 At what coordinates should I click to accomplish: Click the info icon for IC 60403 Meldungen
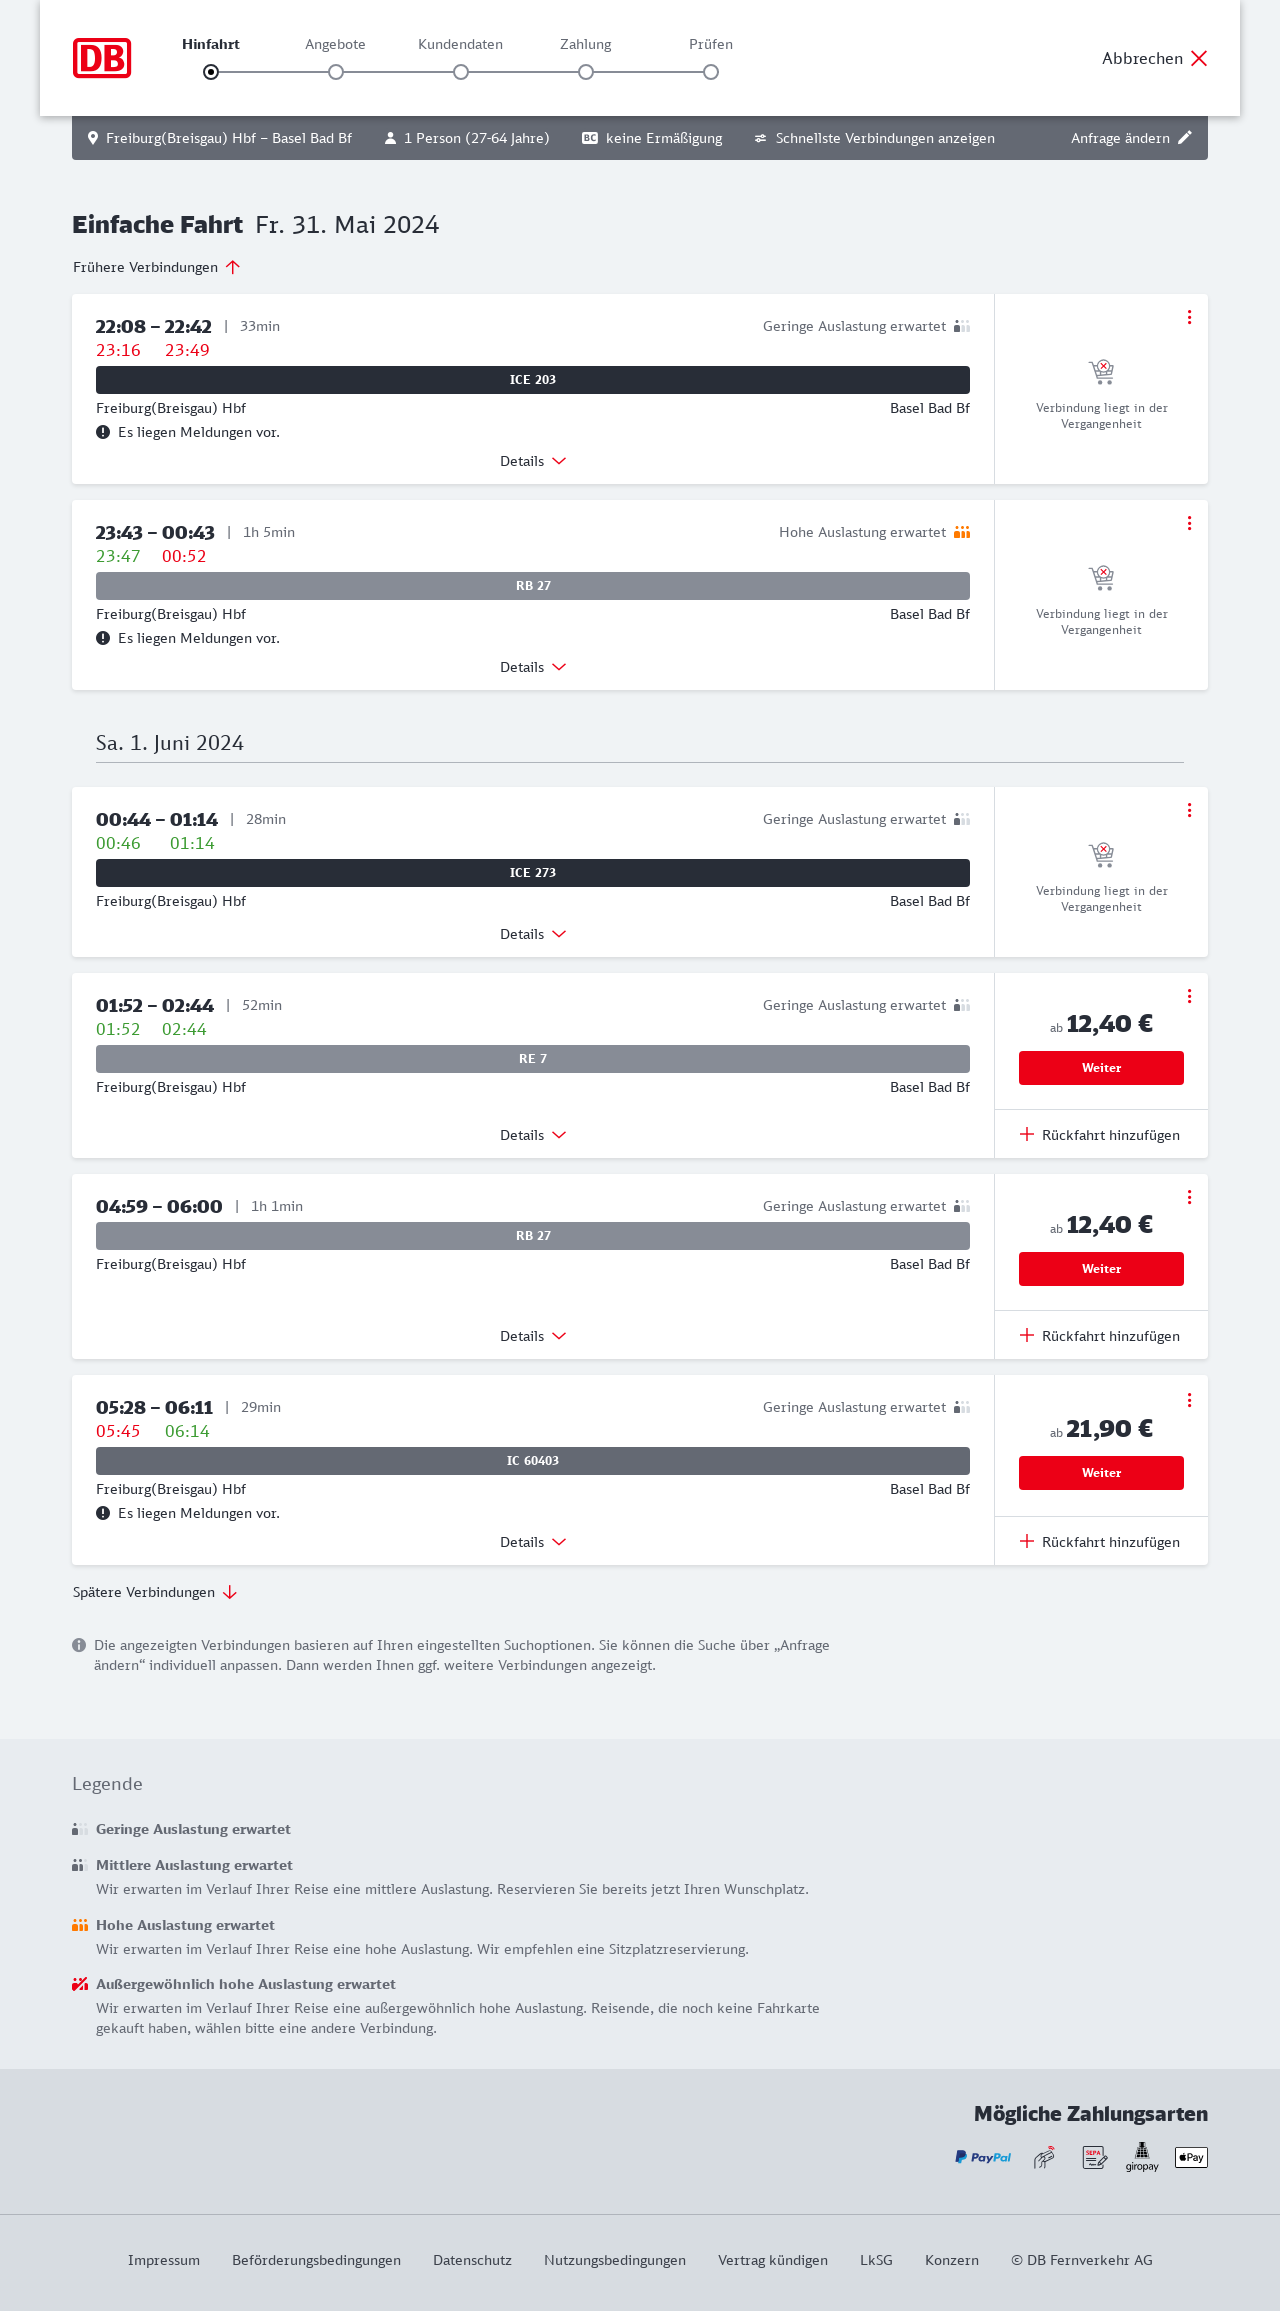[103, 1513]
